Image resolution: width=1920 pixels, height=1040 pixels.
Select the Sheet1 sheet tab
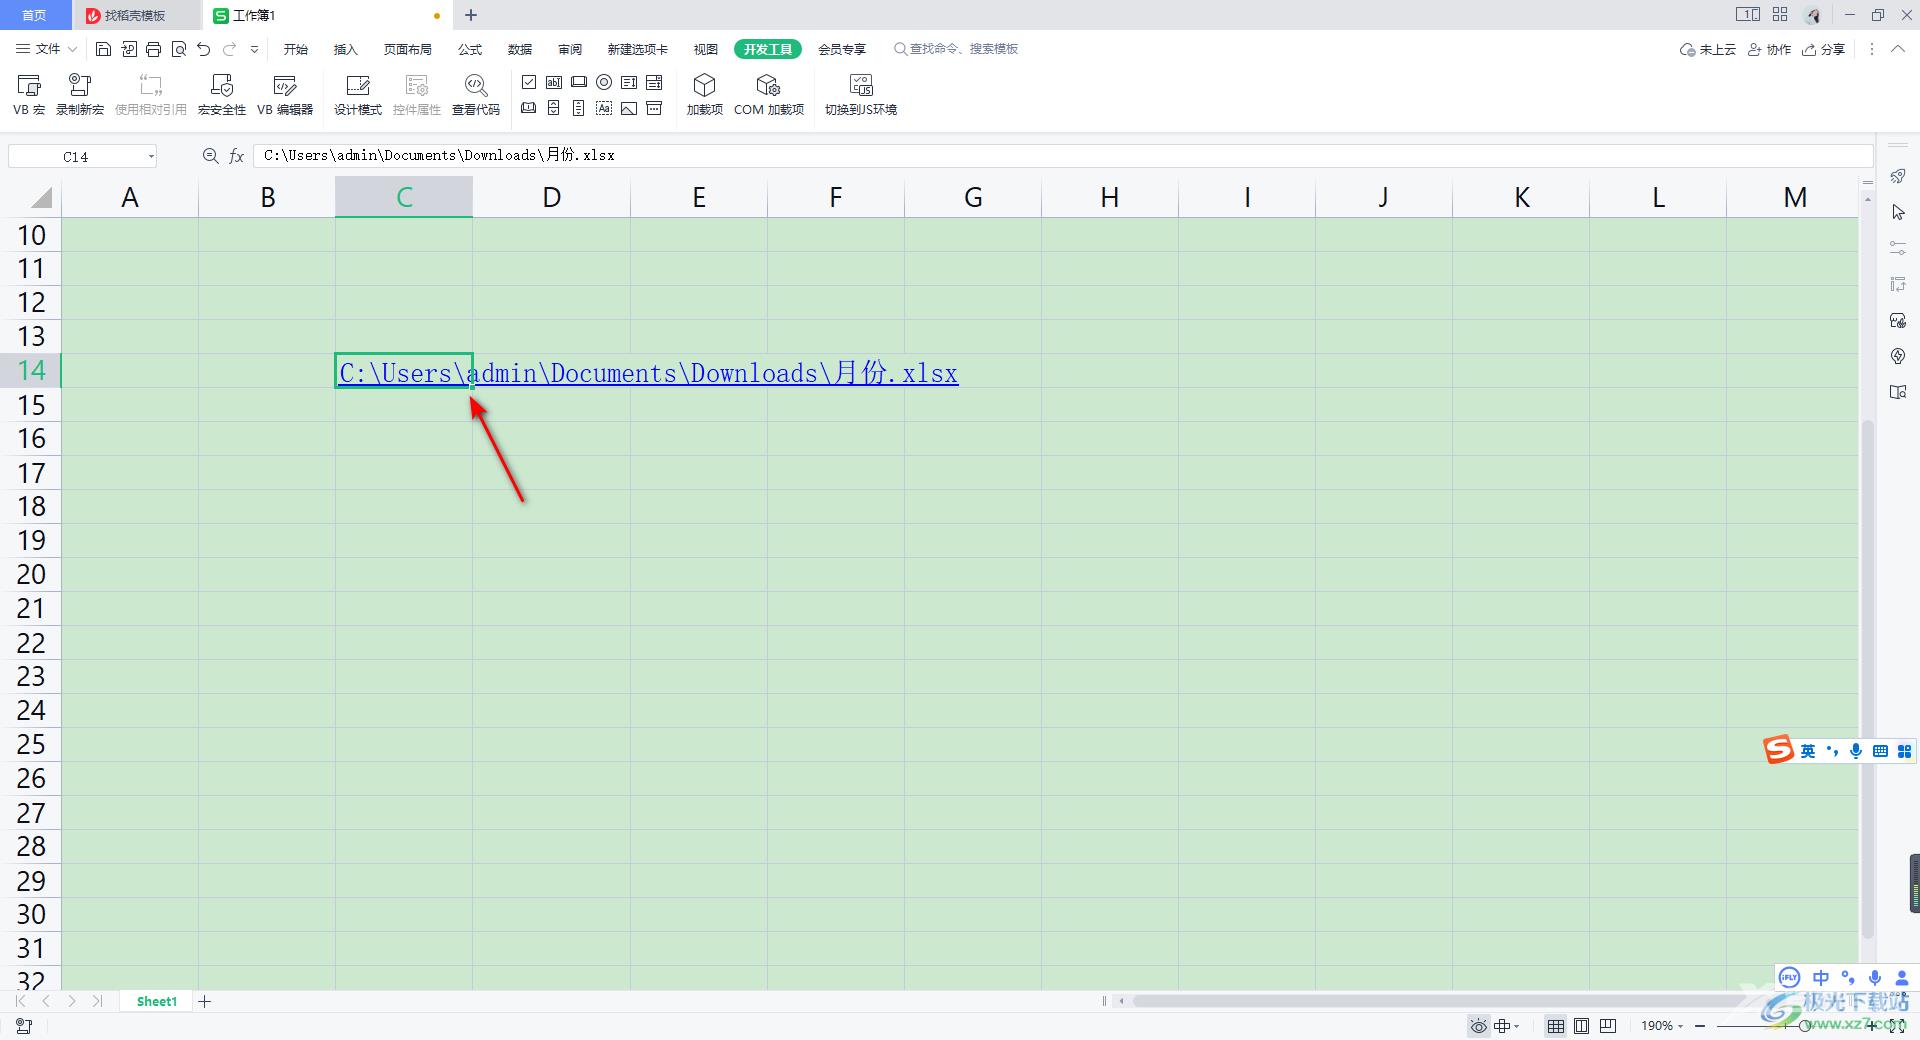click(156, 1001)
